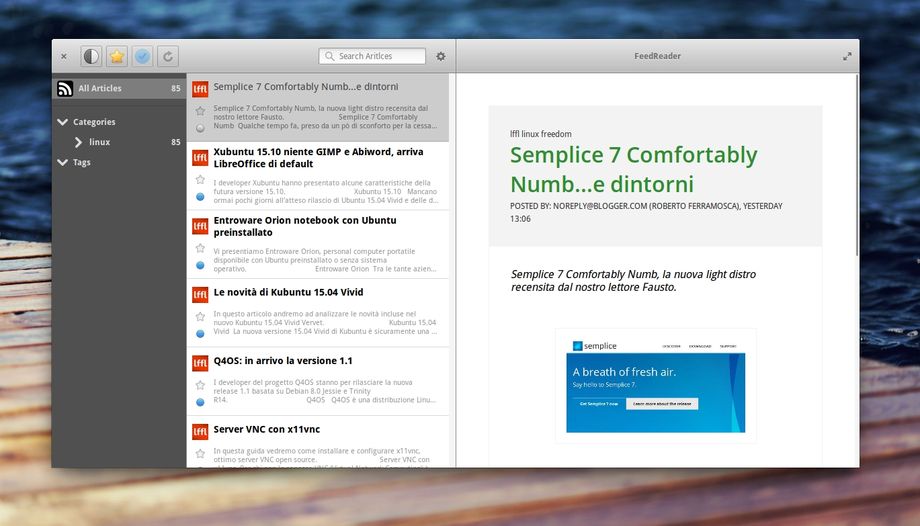Open 'Entroware Orion notebook con Ubuntu preinstallato'
The width and height of the screenshot is (920, 526).
(x=317, y=245)
